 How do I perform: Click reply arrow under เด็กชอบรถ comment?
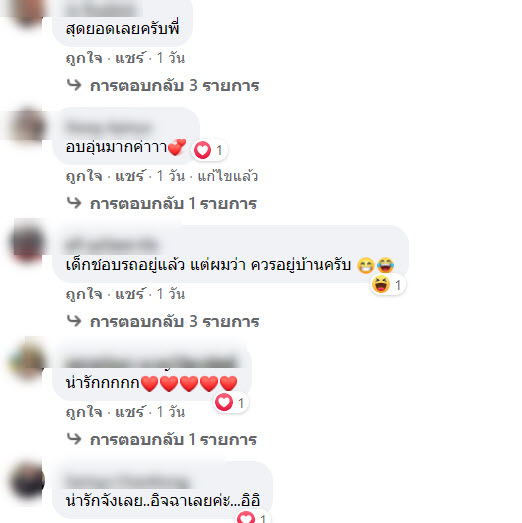[x=74, y=321]
